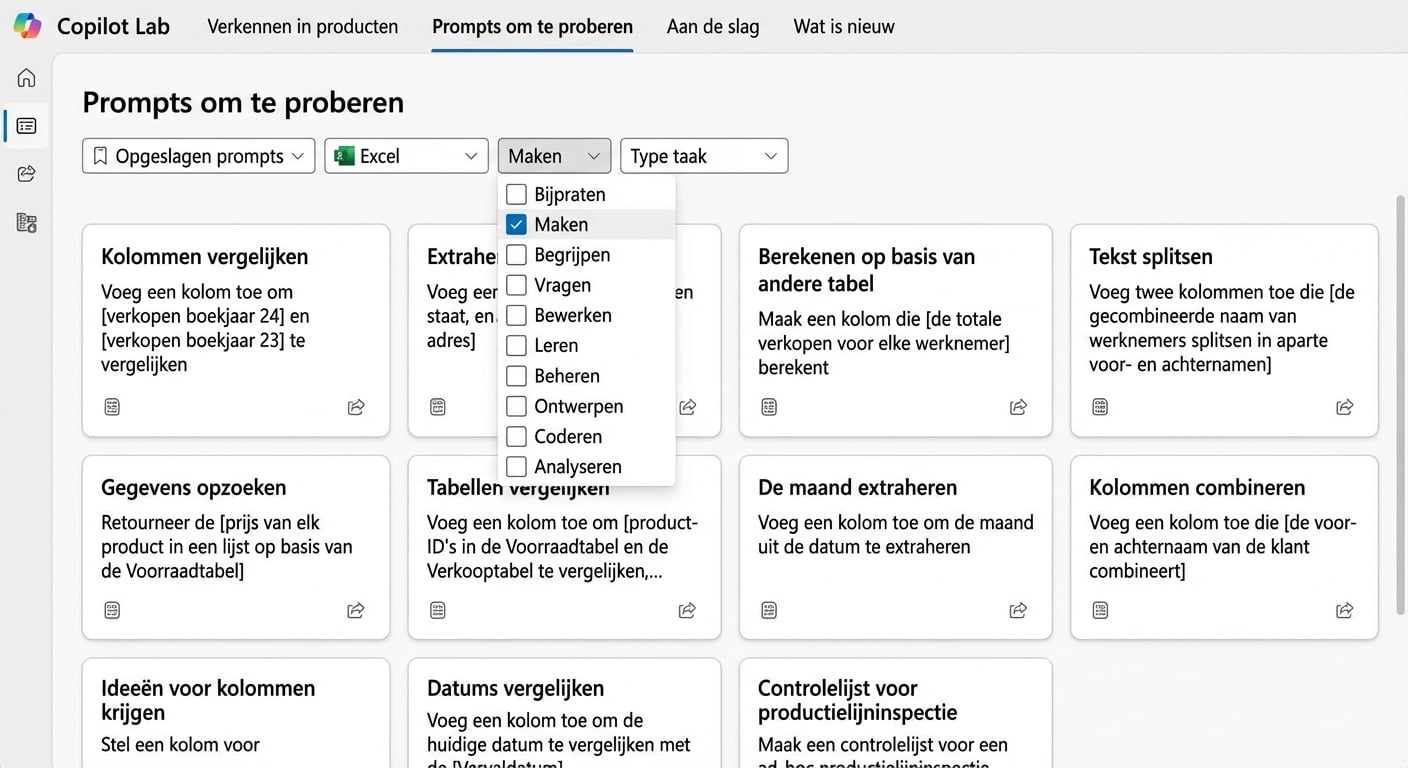Click the Excel icon in the app filter
This screenshot has height=768, width=1408.
[x=345, y=155]
